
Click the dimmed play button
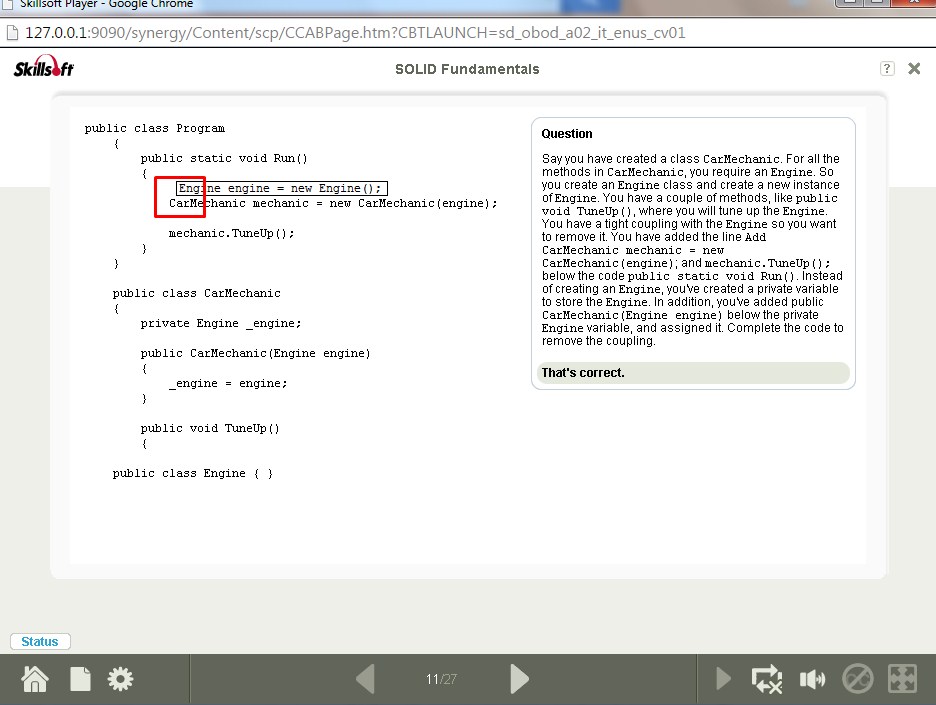click(x=723, y=679)
